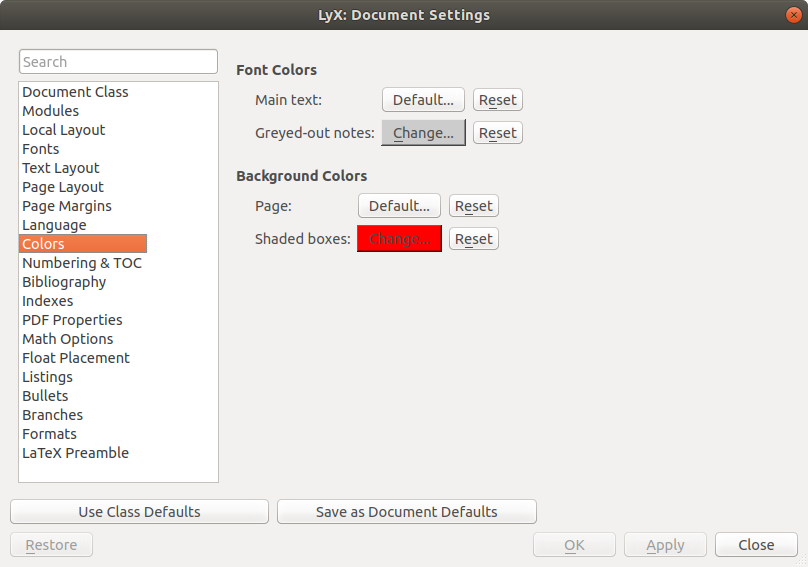Viewport: 808px width, 567px height.
Task: Open PDF Properties settings
Action: click(72, 320)
